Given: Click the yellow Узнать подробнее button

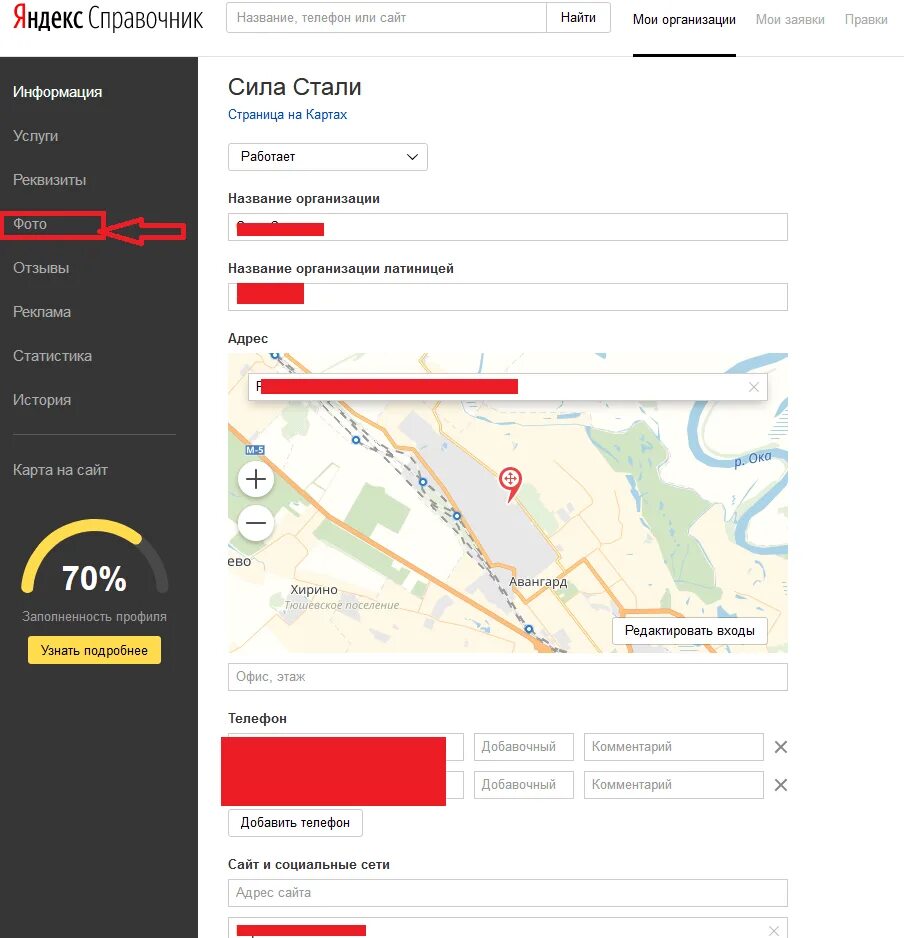Looking at the screenshot, I should (95, 650).
